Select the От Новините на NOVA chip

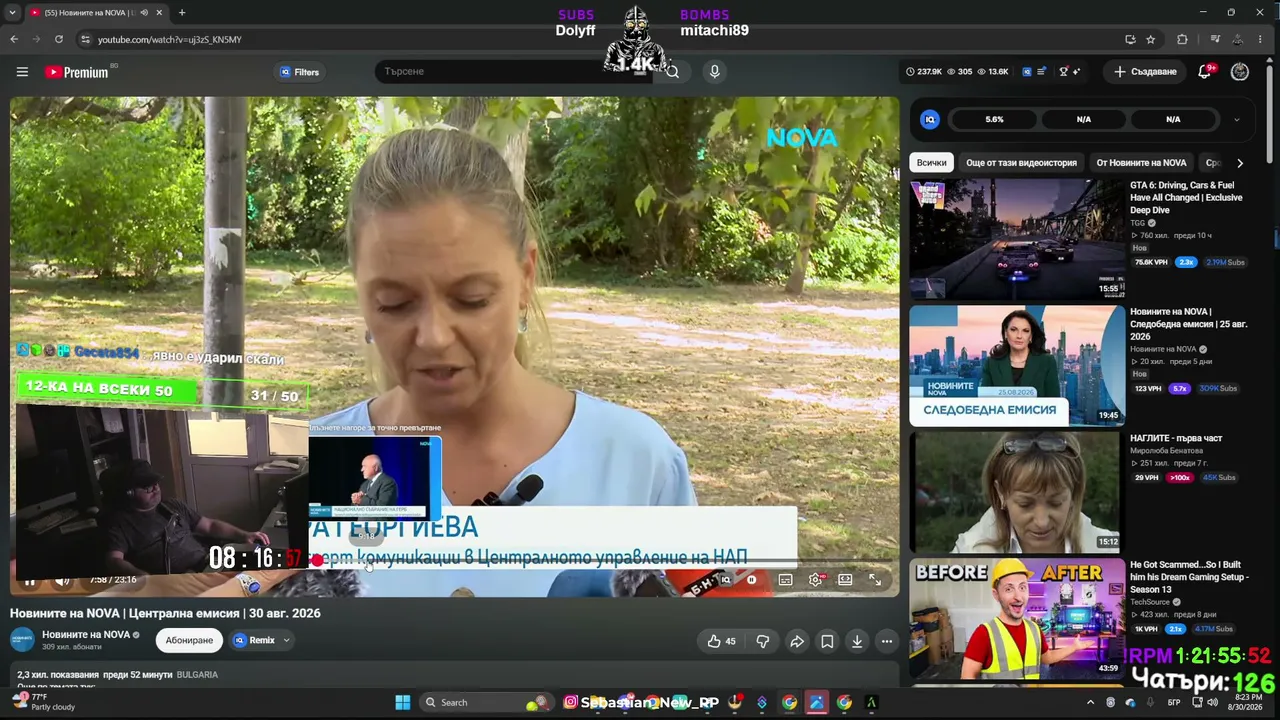click(1141, 163)
